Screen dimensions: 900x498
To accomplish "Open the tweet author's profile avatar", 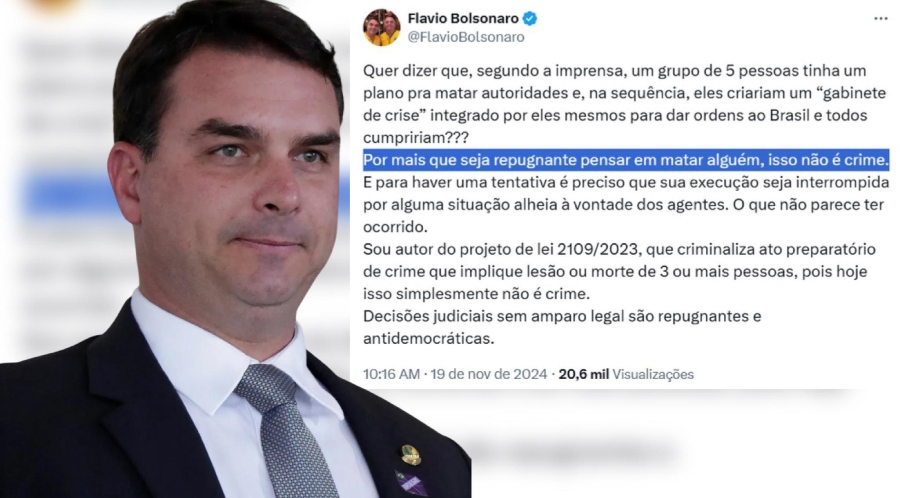I will (x=382, y=28).
